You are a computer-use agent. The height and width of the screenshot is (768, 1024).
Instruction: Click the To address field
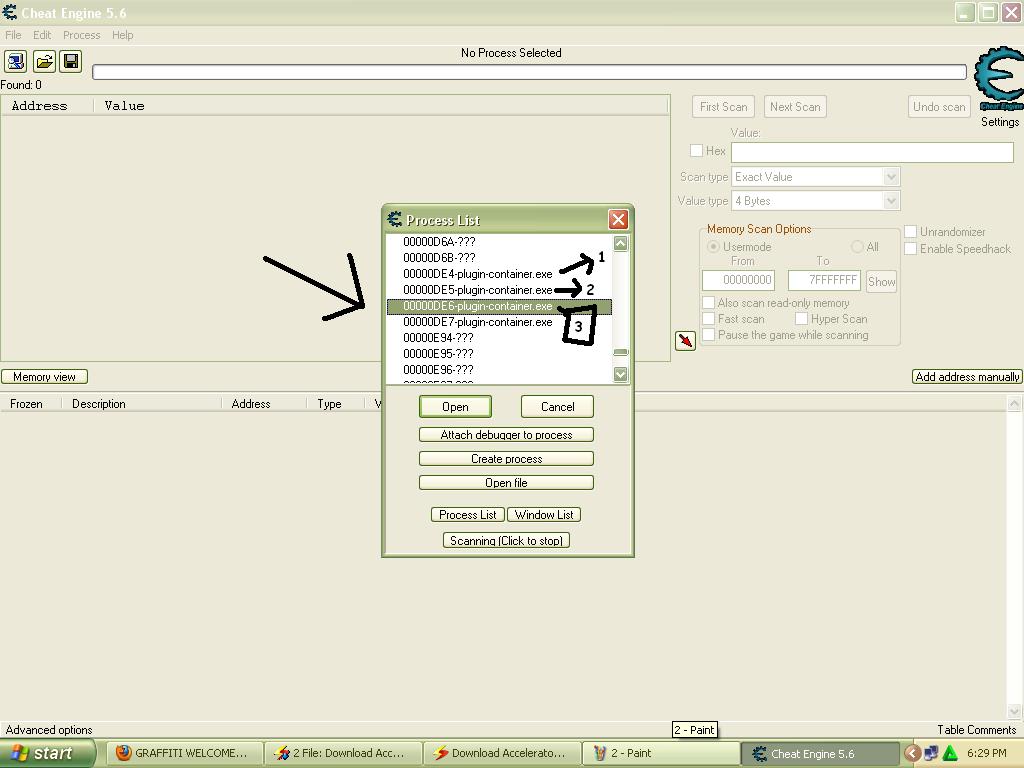824,280
